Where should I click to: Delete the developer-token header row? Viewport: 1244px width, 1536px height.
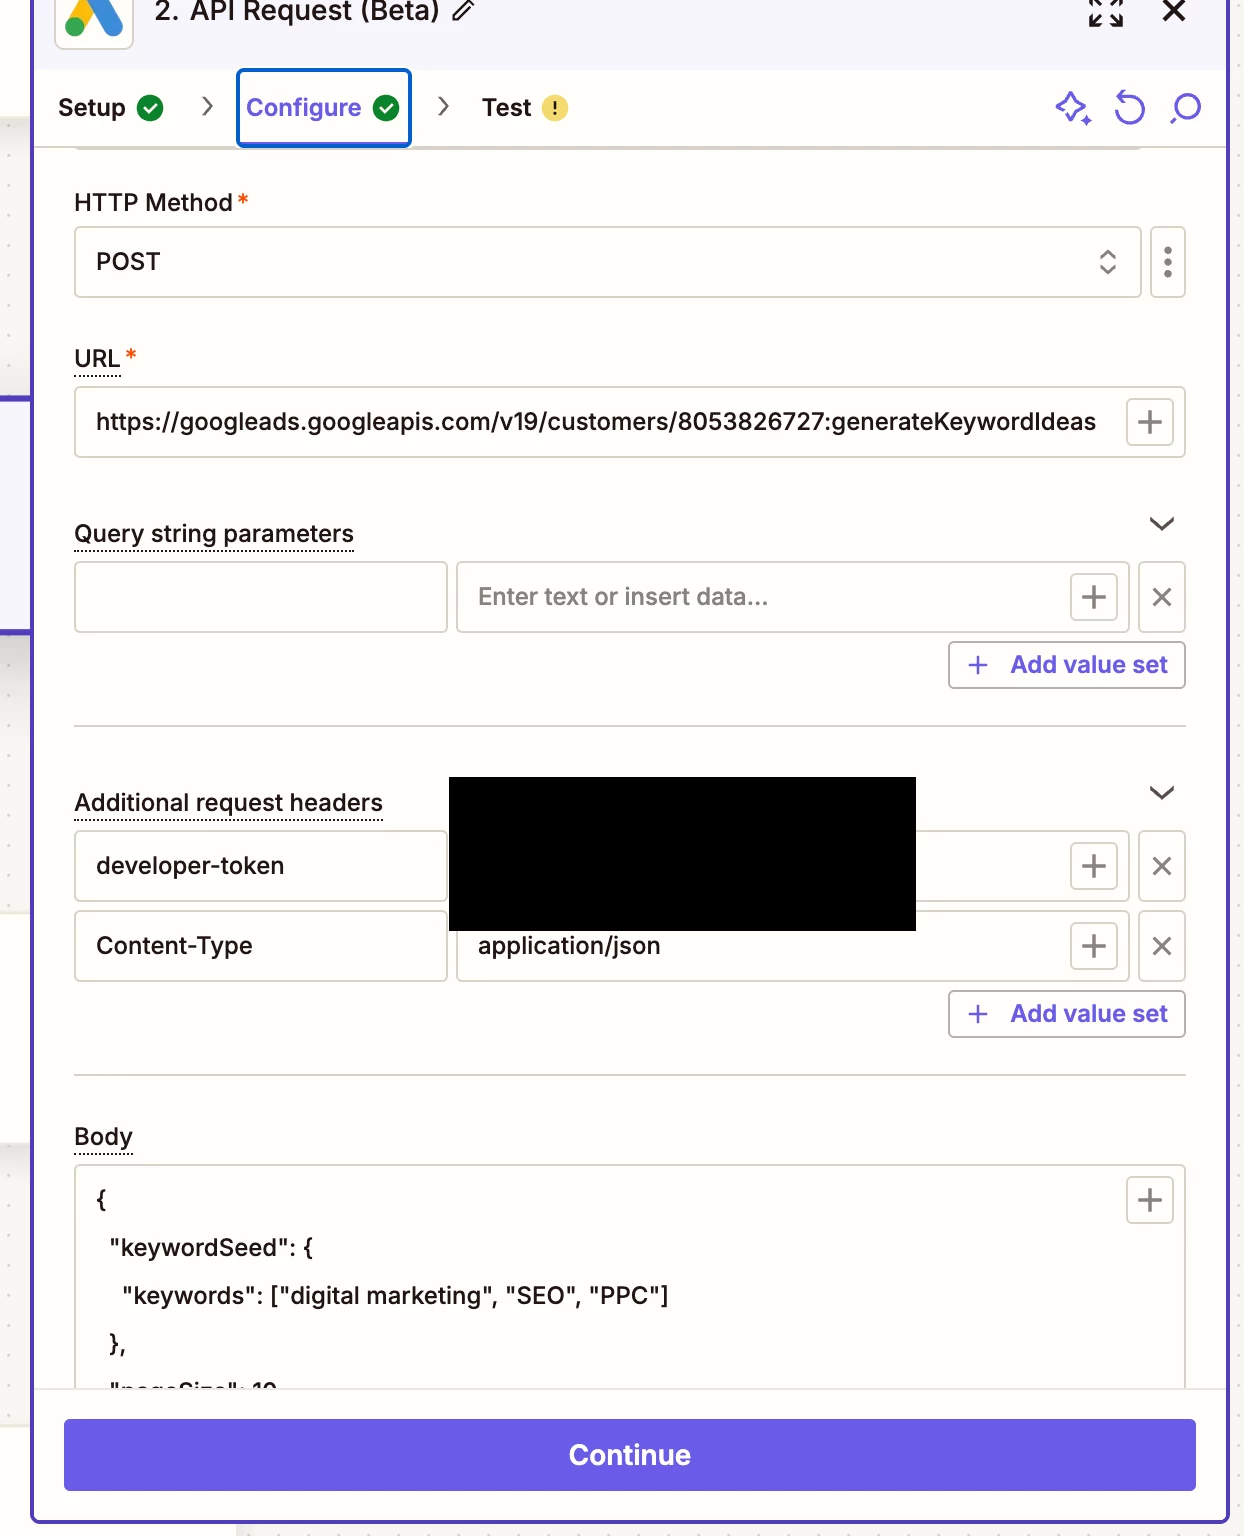[x=1161, y=866]
